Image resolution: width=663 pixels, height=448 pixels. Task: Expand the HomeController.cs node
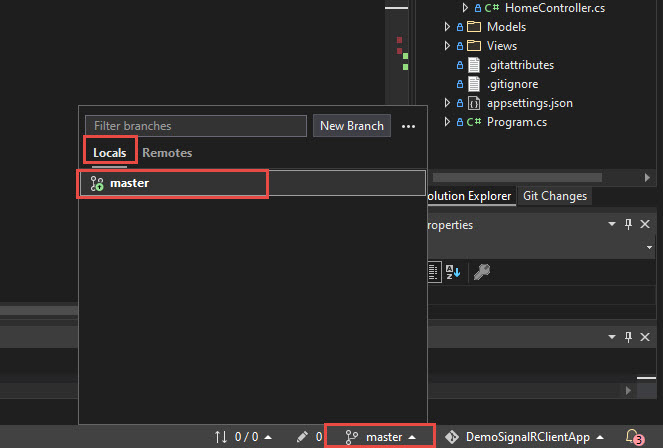[465, 8]
